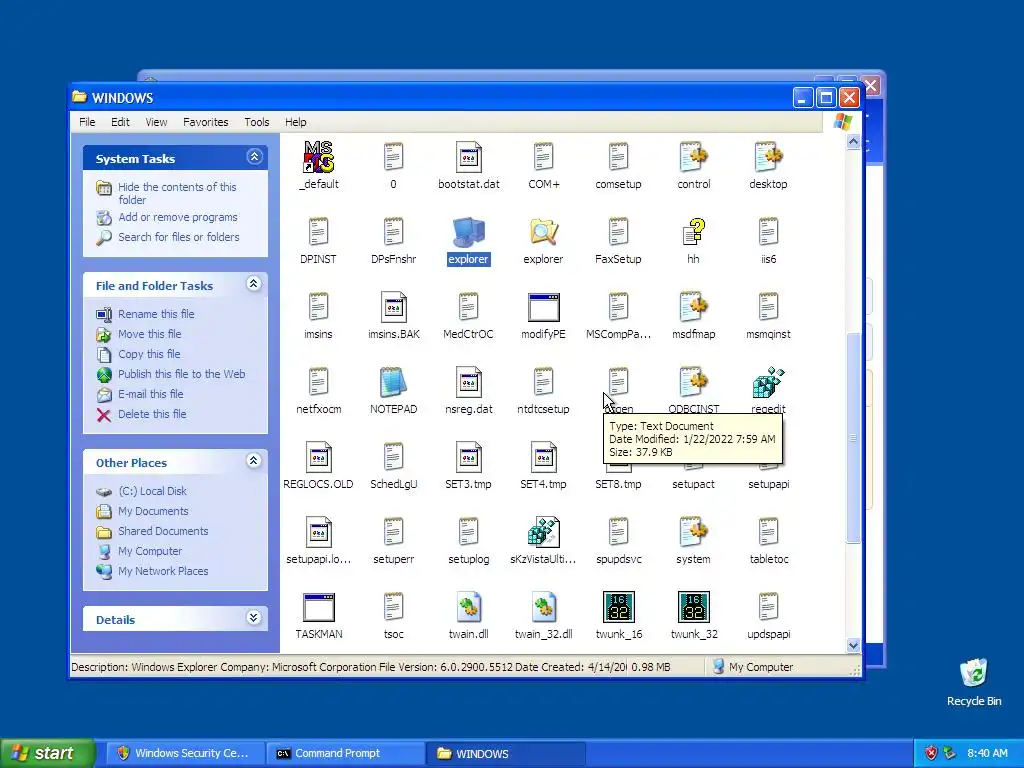Select the SET4.tmp file icon

point(543,458)
